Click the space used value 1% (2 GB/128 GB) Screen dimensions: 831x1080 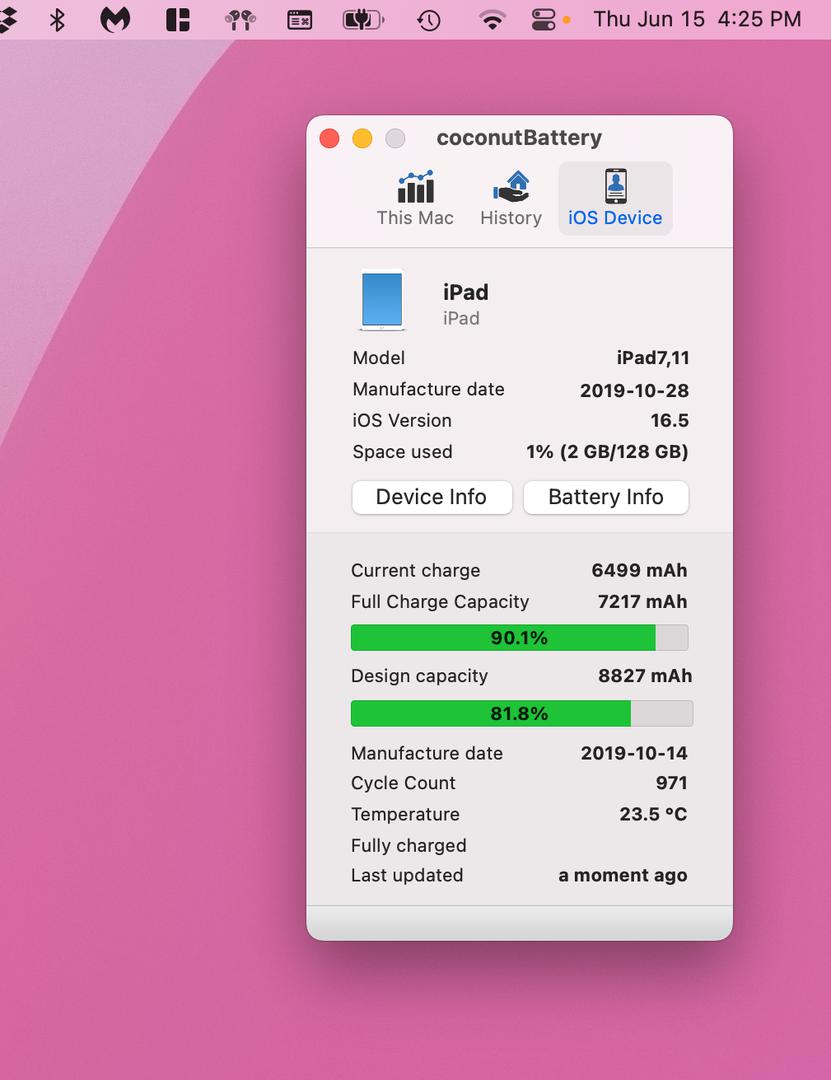[x=607, y=452]
